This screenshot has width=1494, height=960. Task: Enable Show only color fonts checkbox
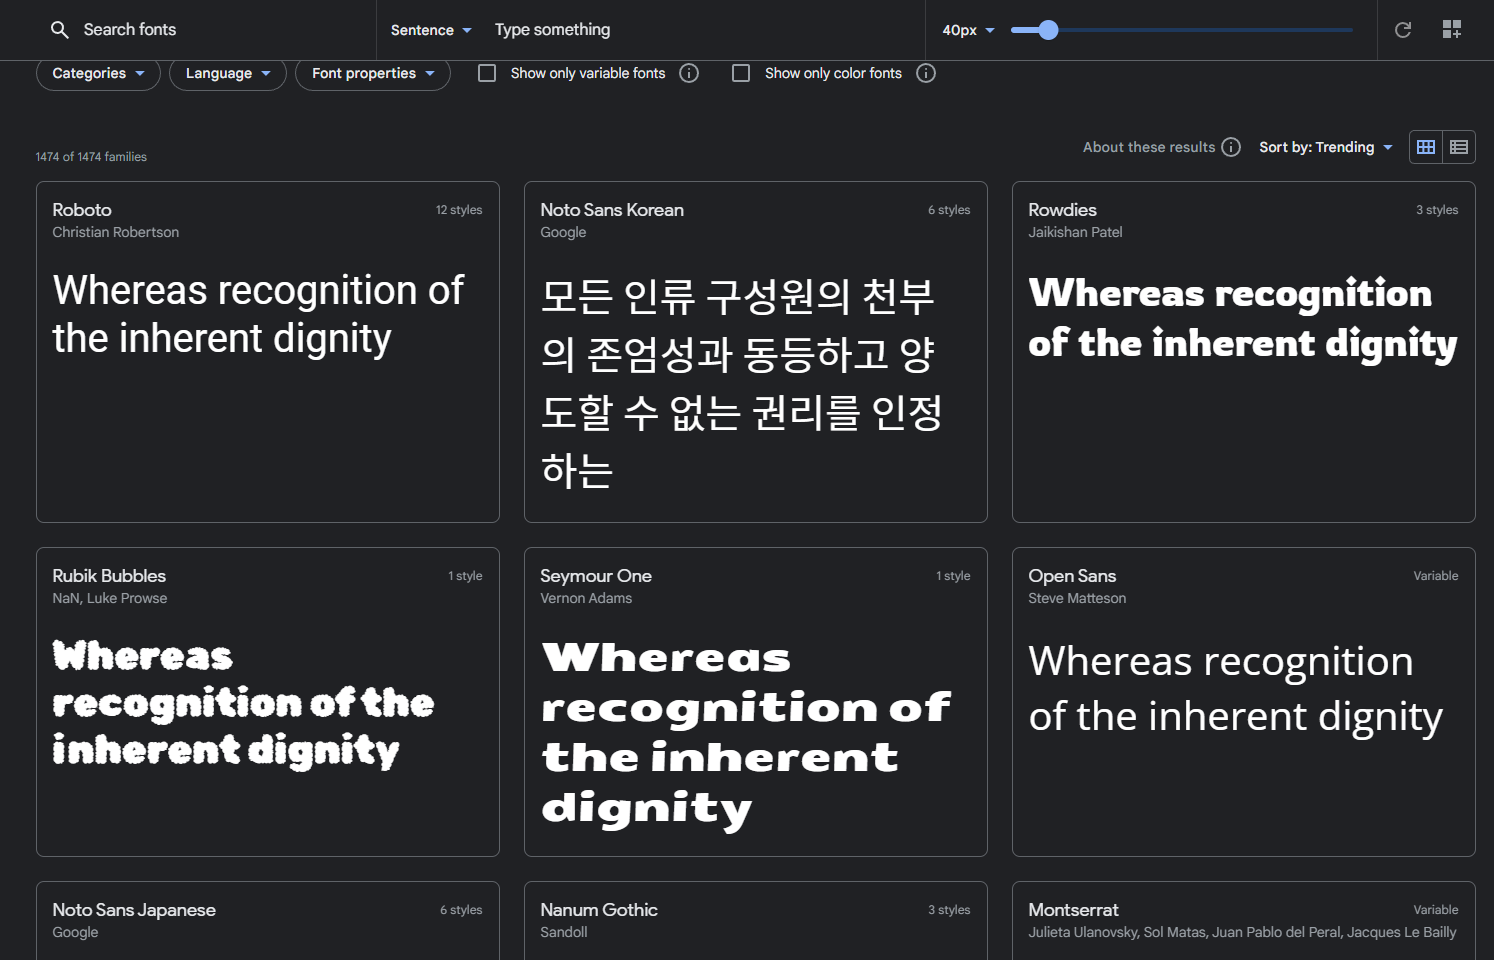[x=741, y=73]
